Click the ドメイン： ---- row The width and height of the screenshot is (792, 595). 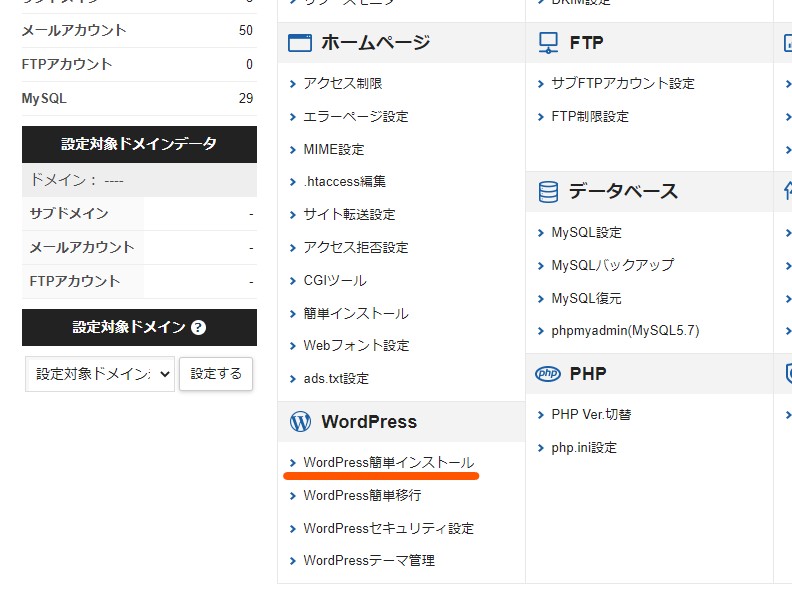coord(139,180)
